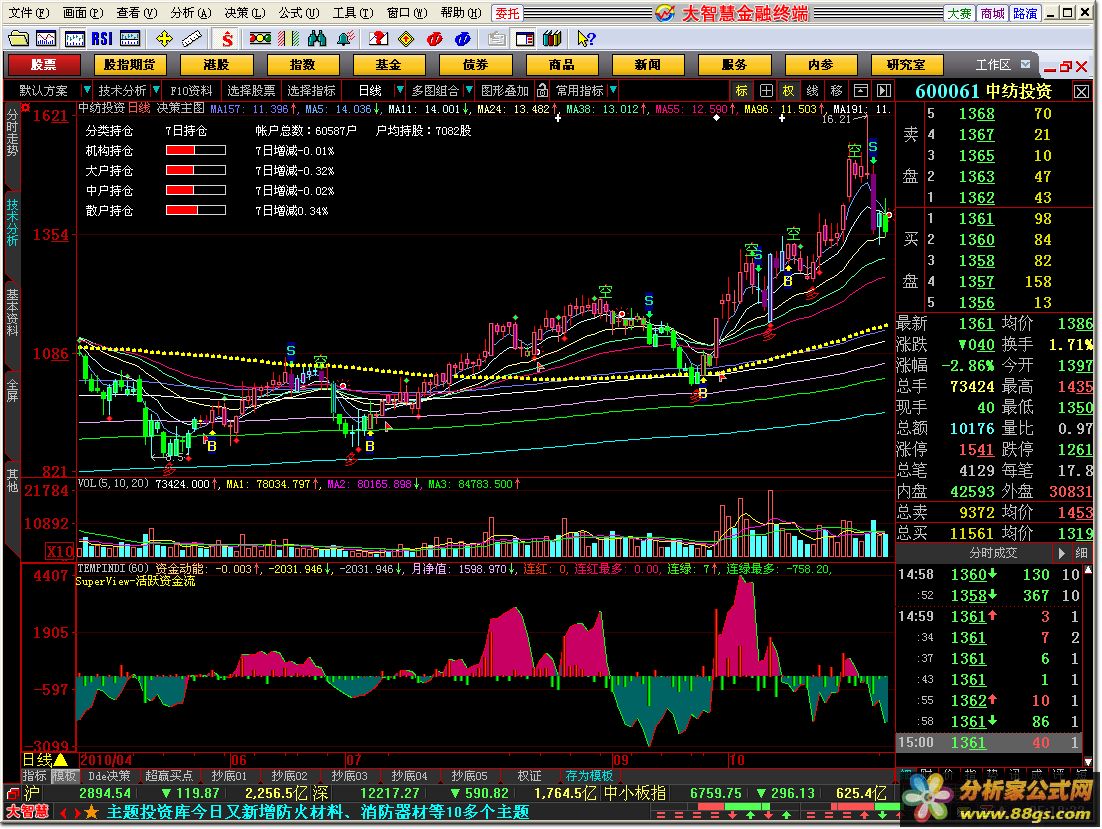Click the 日线 yellow triangle on the time axis
Viewport: 1102px width, 829px height.
(x=61, y=759)
